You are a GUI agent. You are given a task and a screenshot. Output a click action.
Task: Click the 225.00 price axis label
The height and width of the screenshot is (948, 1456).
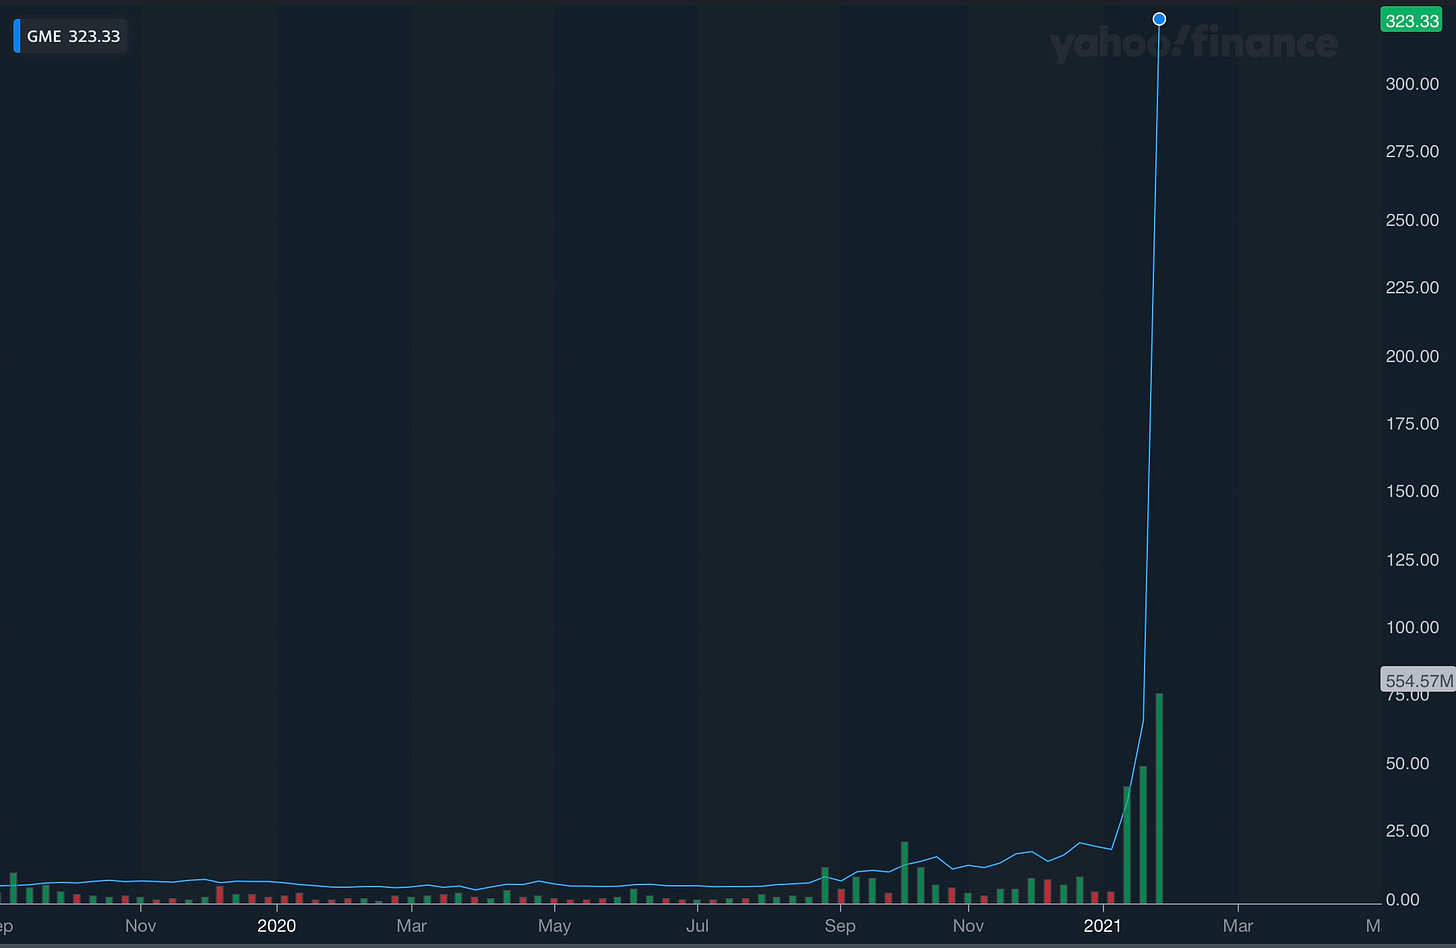[1412, 288]
